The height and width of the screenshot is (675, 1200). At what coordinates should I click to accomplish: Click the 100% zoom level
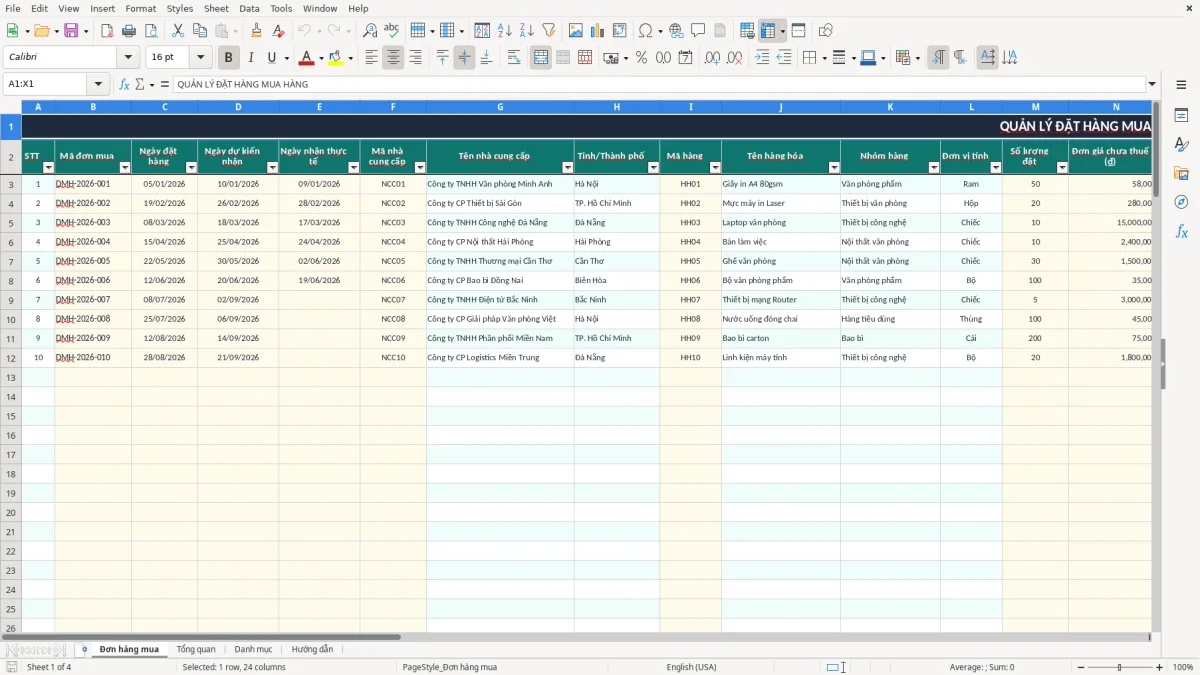point(1183,667)
